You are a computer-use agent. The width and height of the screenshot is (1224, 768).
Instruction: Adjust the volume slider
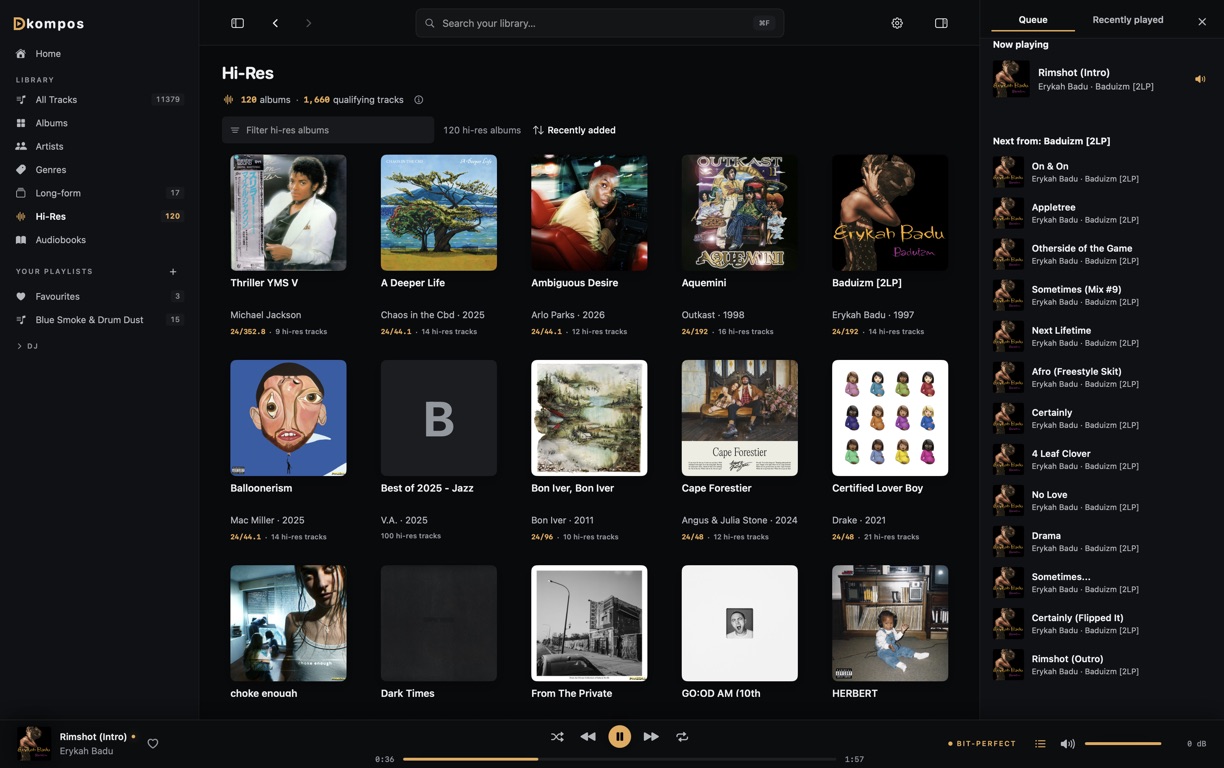coord(1123,744)
